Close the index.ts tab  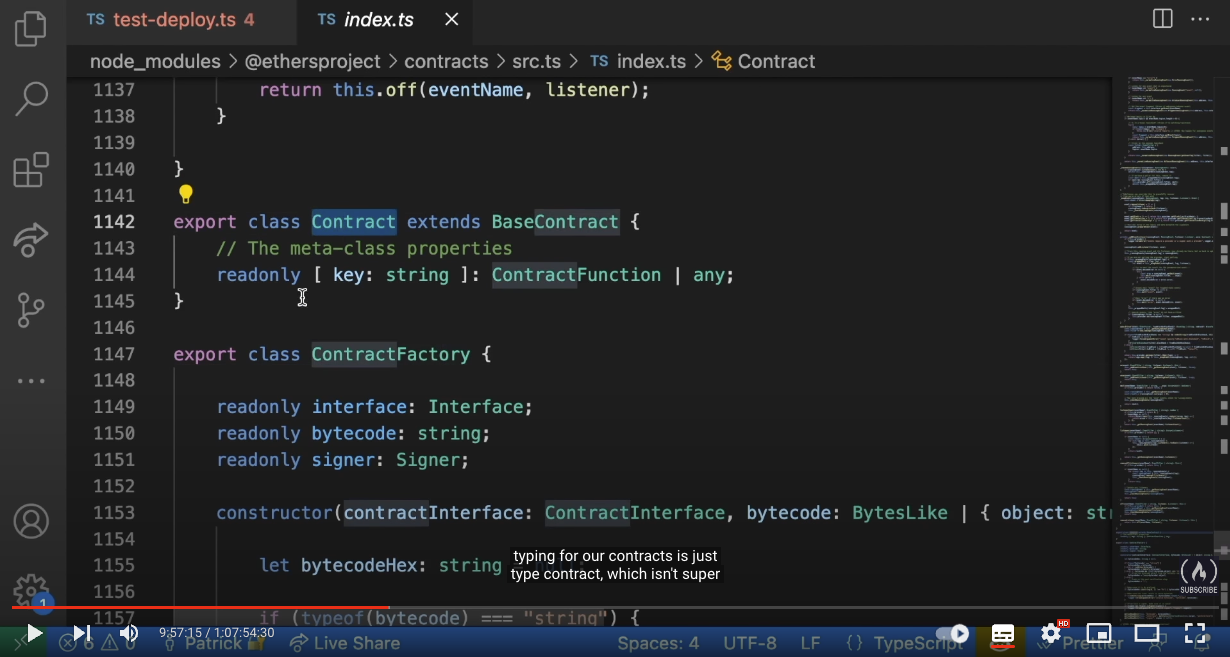[x=452, y=19]
